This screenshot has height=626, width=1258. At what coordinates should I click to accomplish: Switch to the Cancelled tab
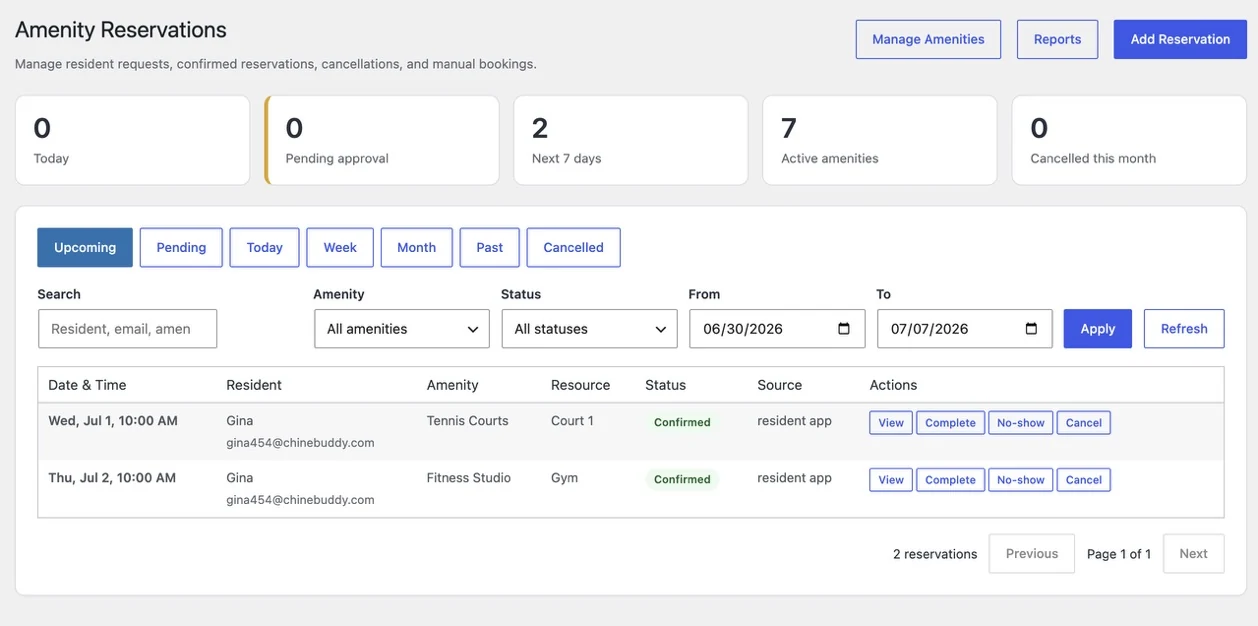[x=573, y=248]
